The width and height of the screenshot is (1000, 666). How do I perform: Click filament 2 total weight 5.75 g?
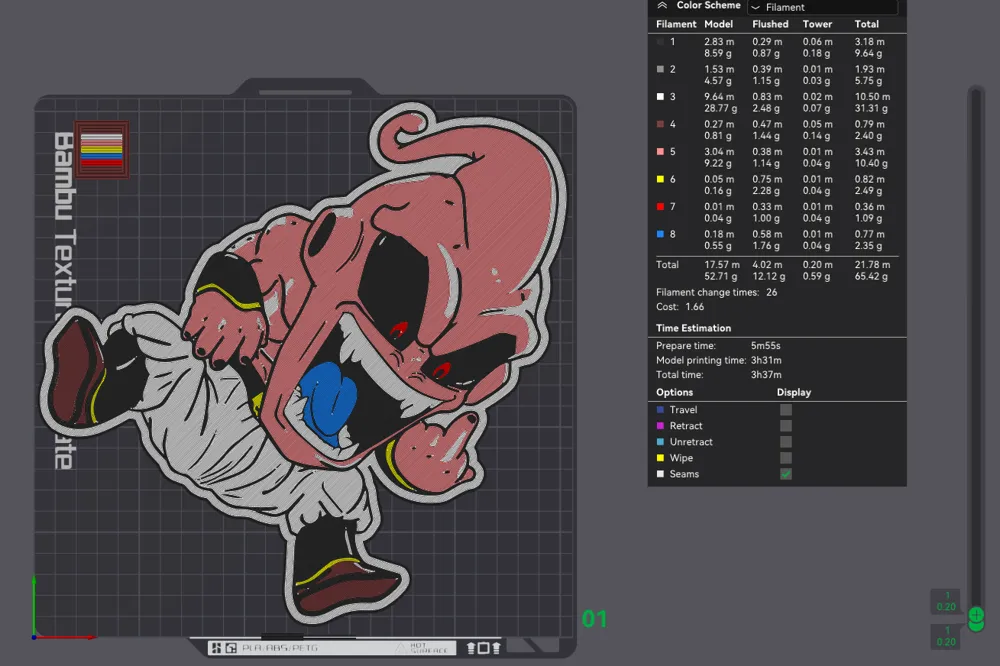tap(869, 81)
